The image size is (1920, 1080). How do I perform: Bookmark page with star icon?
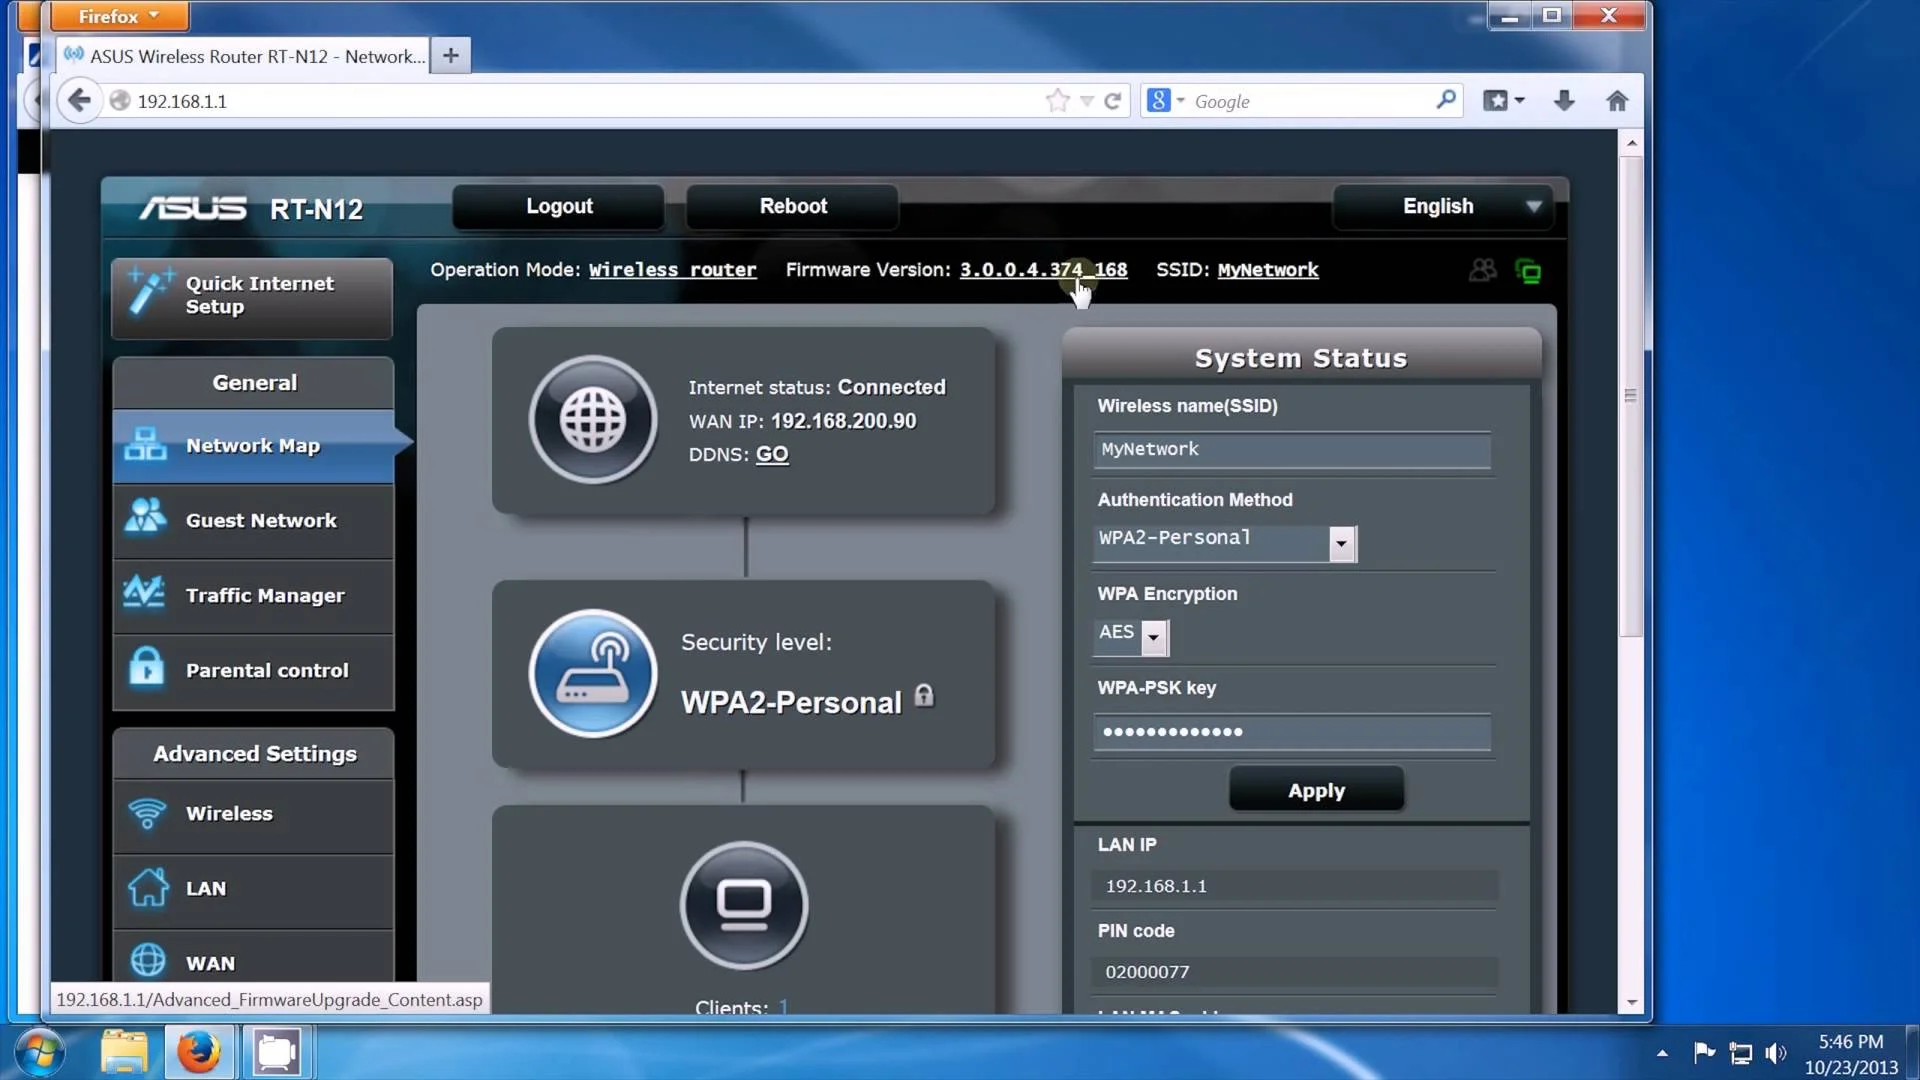1057,101
